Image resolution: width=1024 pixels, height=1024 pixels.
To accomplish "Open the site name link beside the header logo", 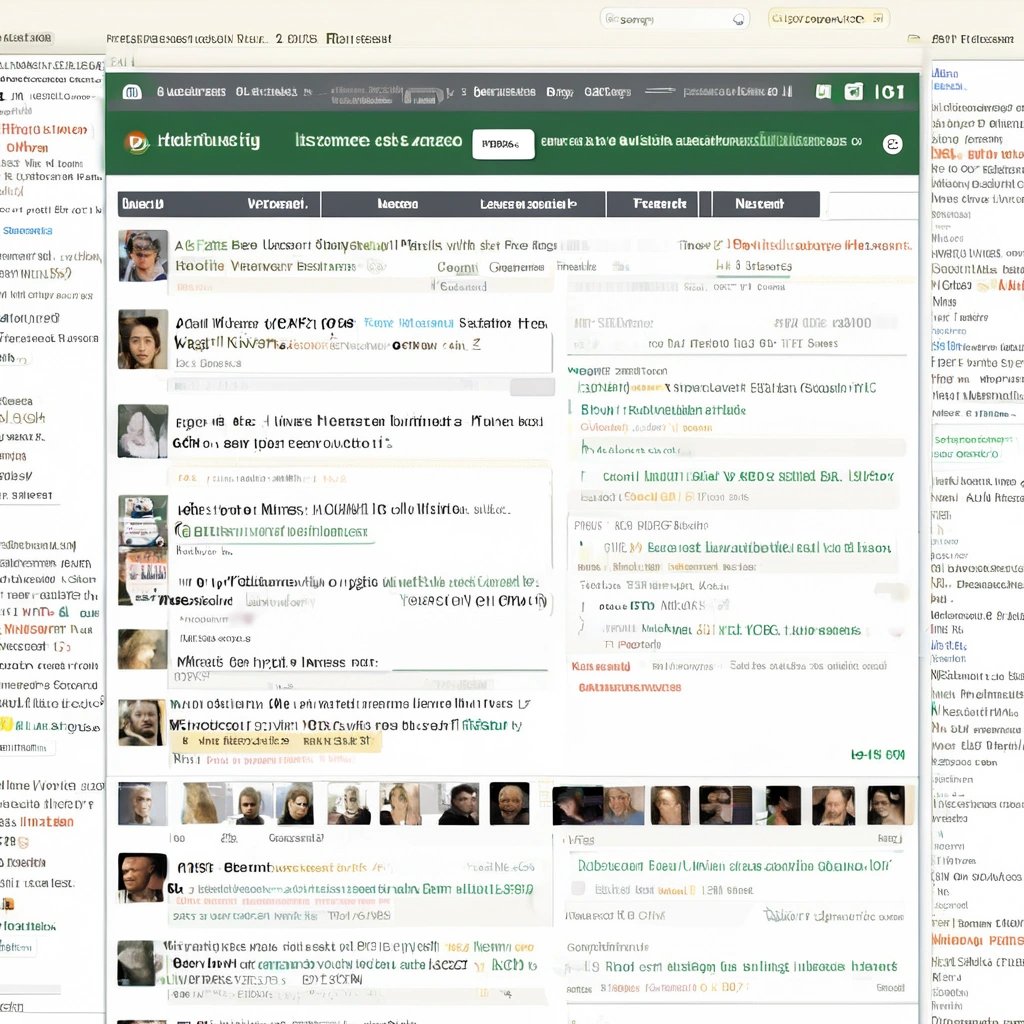I will pyautogui.click(x=209, y=140).
